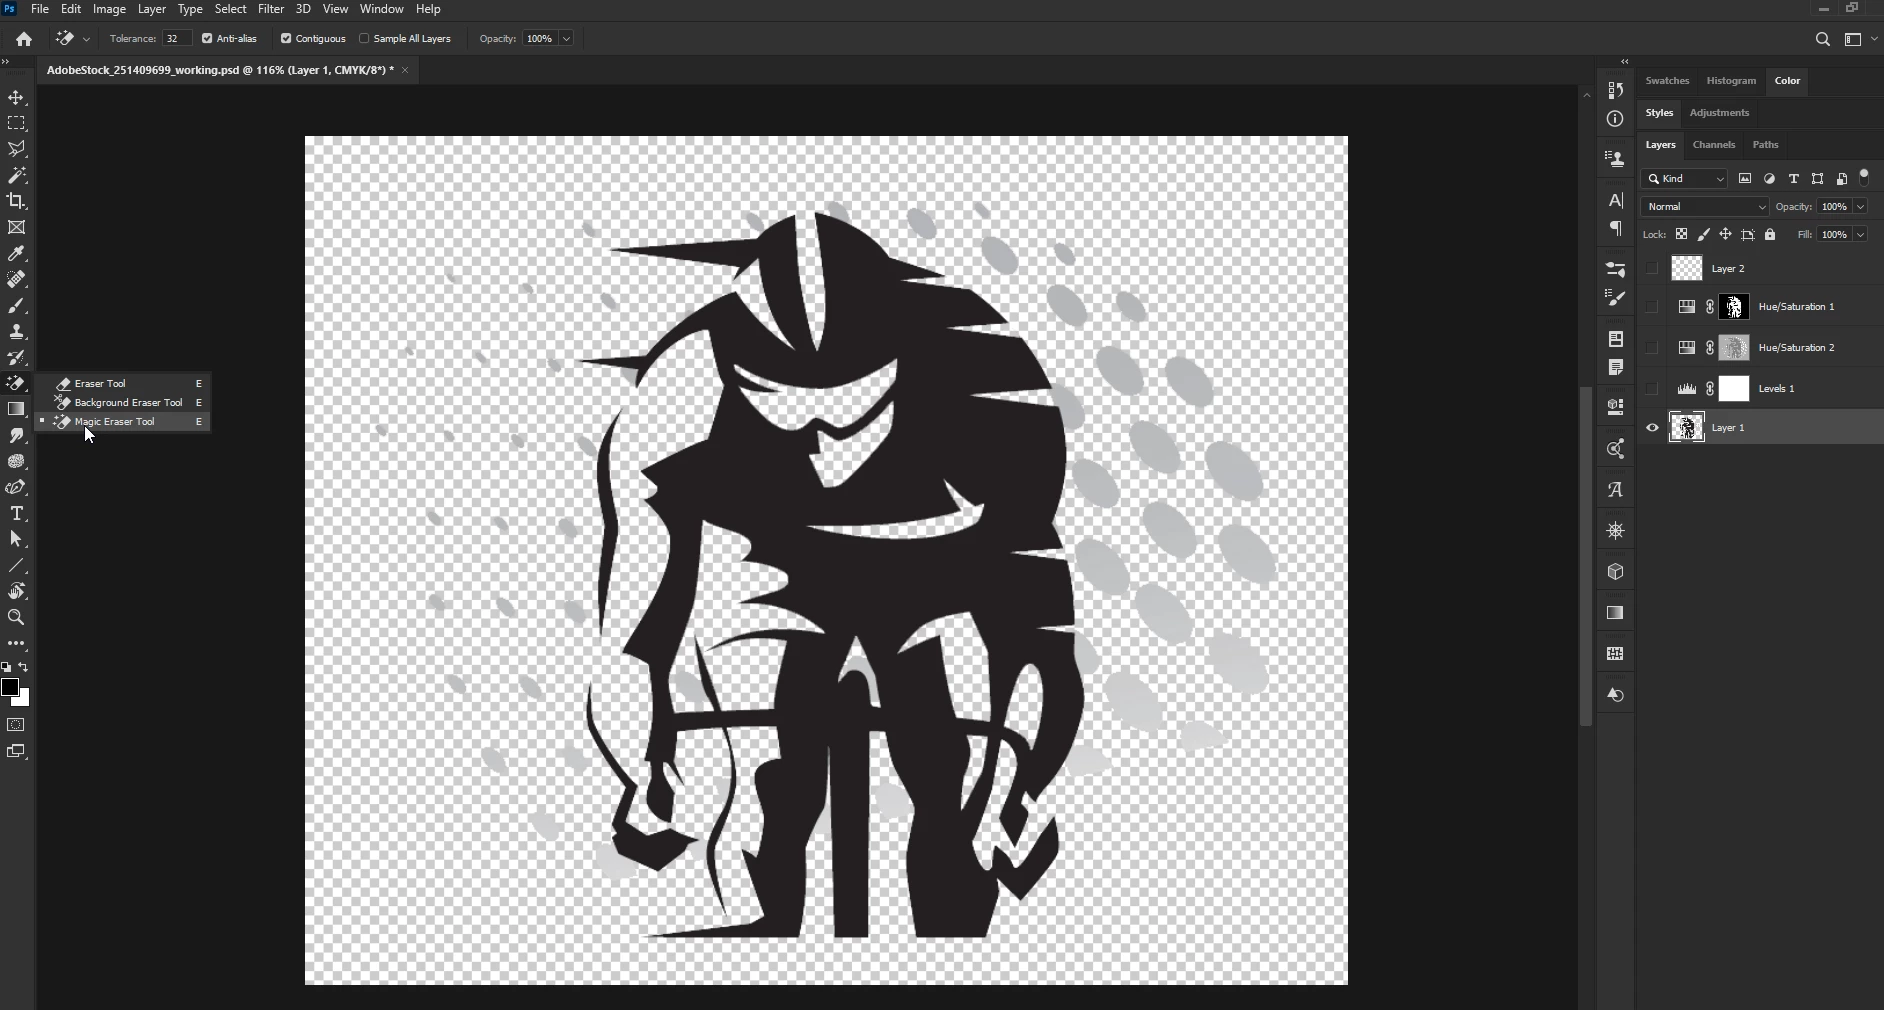
Task: Select the Brush tool
Action: (16, 306)
